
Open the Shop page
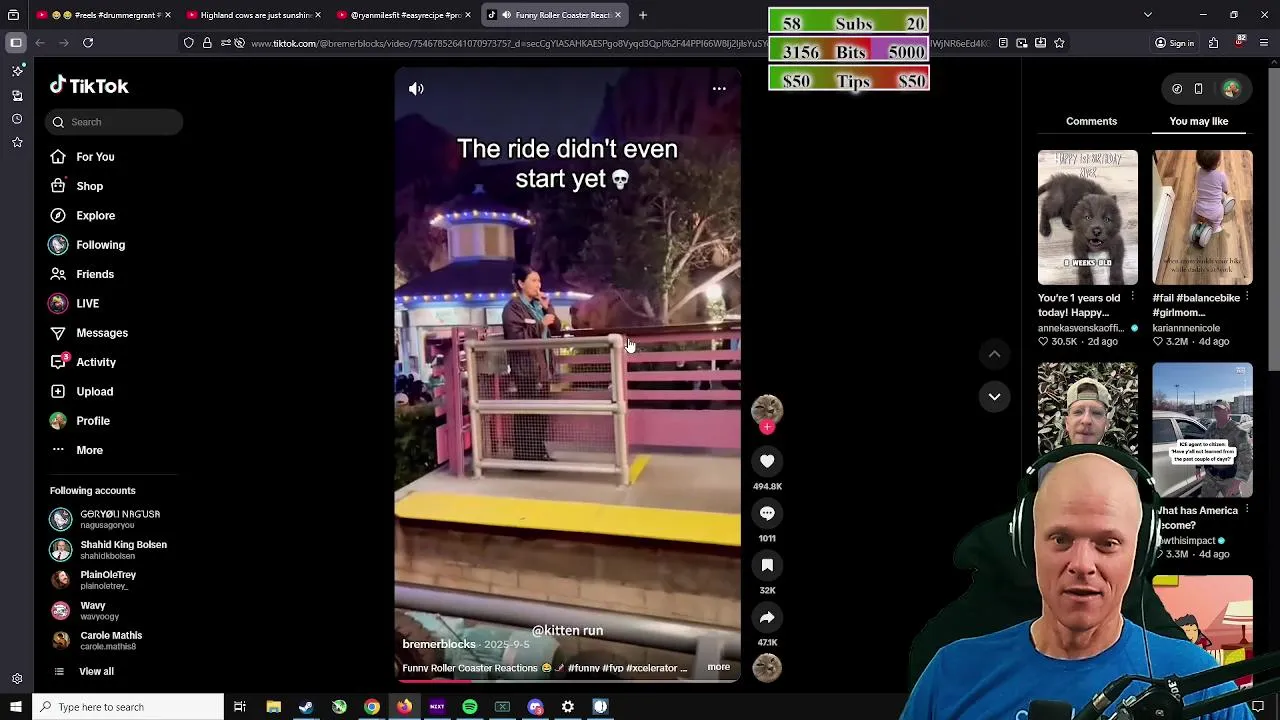[x=77, y=186]
